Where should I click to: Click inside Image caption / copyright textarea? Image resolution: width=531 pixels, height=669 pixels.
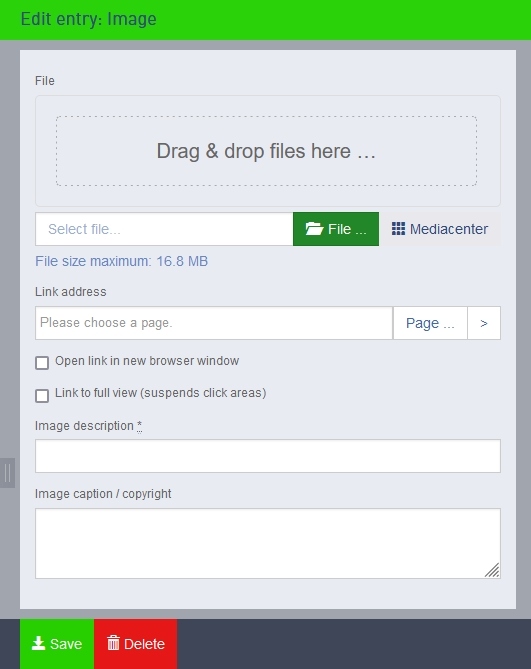pos(268,544)
